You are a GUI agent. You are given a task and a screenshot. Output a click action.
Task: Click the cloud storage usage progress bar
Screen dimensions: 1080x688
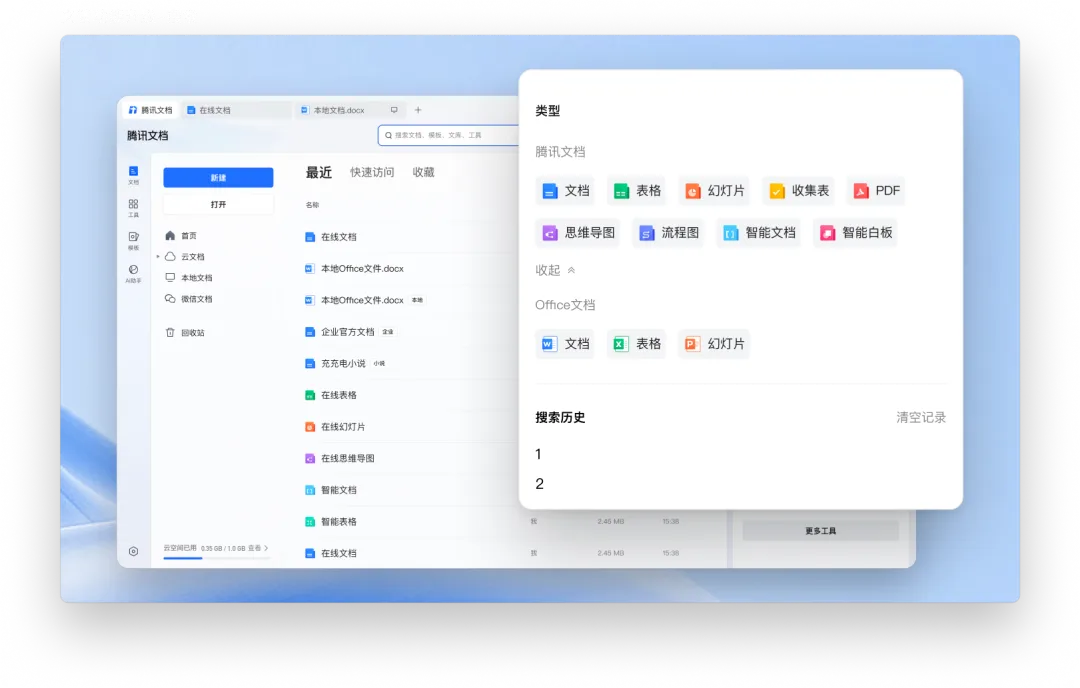click(x=216, y=558)
